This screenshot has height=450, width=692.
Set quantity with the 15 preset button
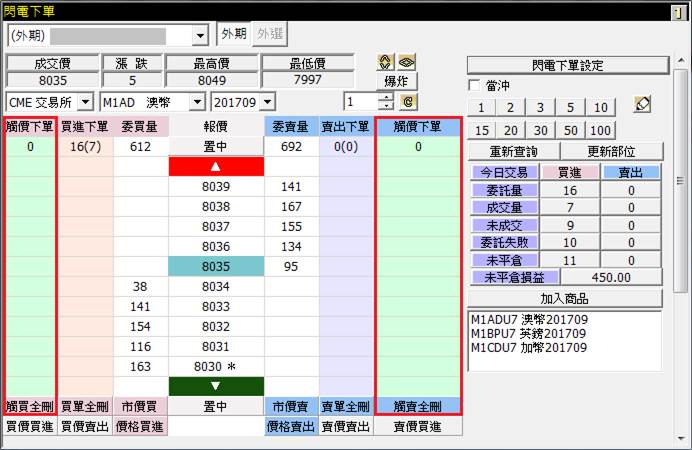tap(482, 131)
